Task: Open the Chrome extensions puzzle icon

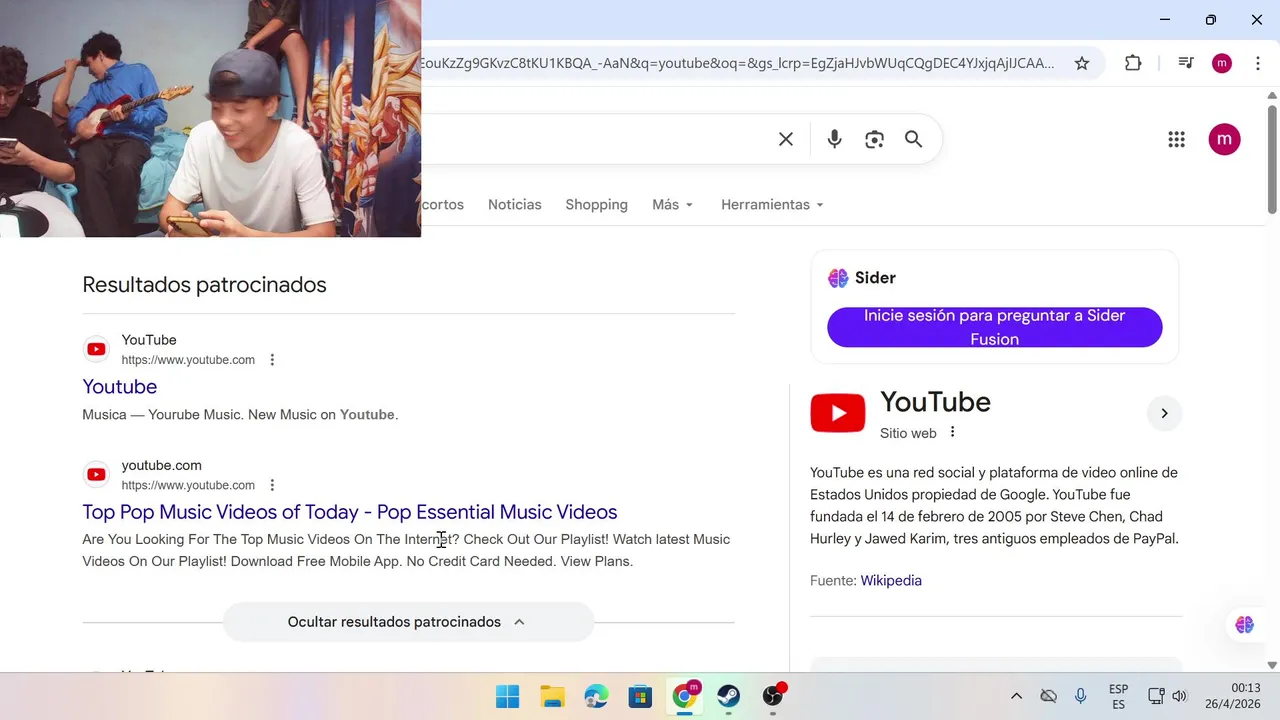Action: (x=1133, y=63)
